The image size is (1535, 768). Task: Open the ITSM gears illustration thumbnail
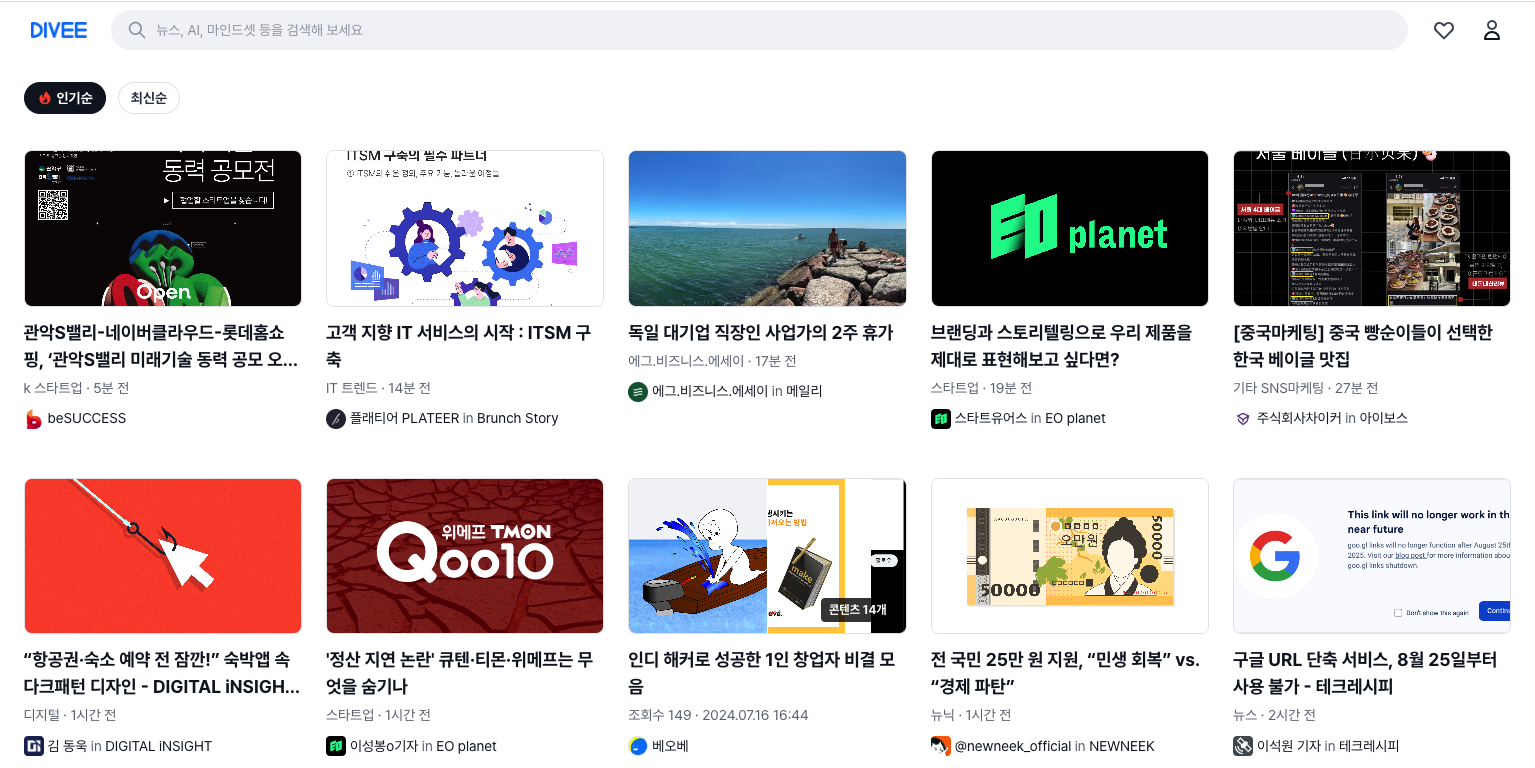(465, 228)
